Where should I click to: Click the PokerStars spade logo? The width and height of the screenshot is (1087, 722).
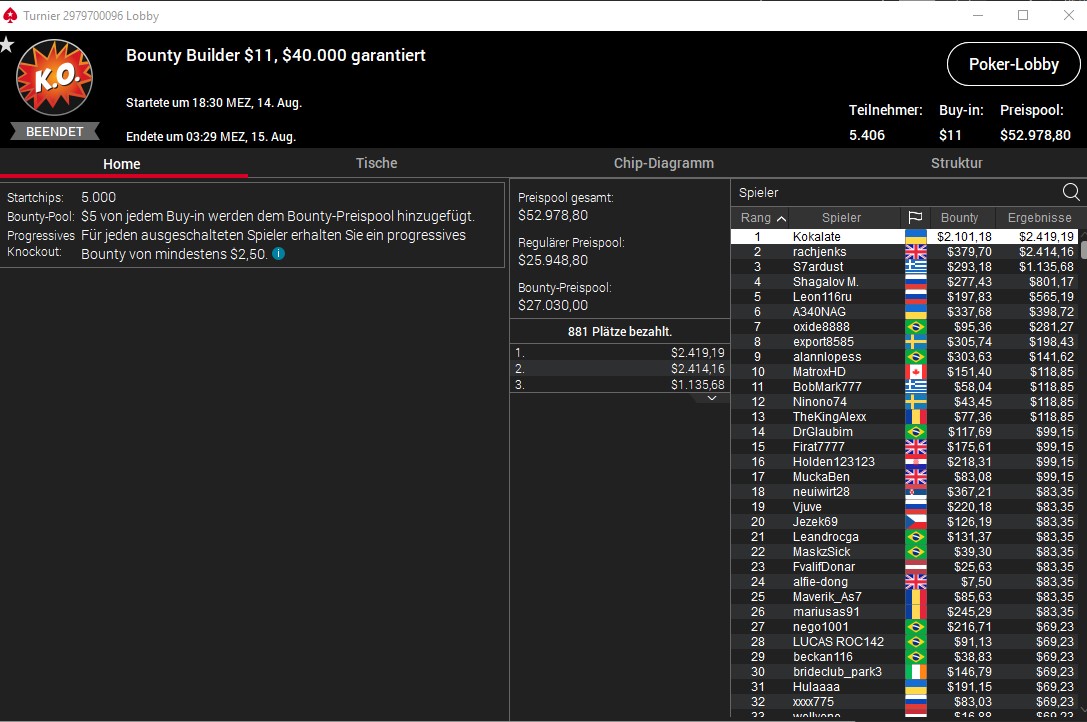click(10, 15)
